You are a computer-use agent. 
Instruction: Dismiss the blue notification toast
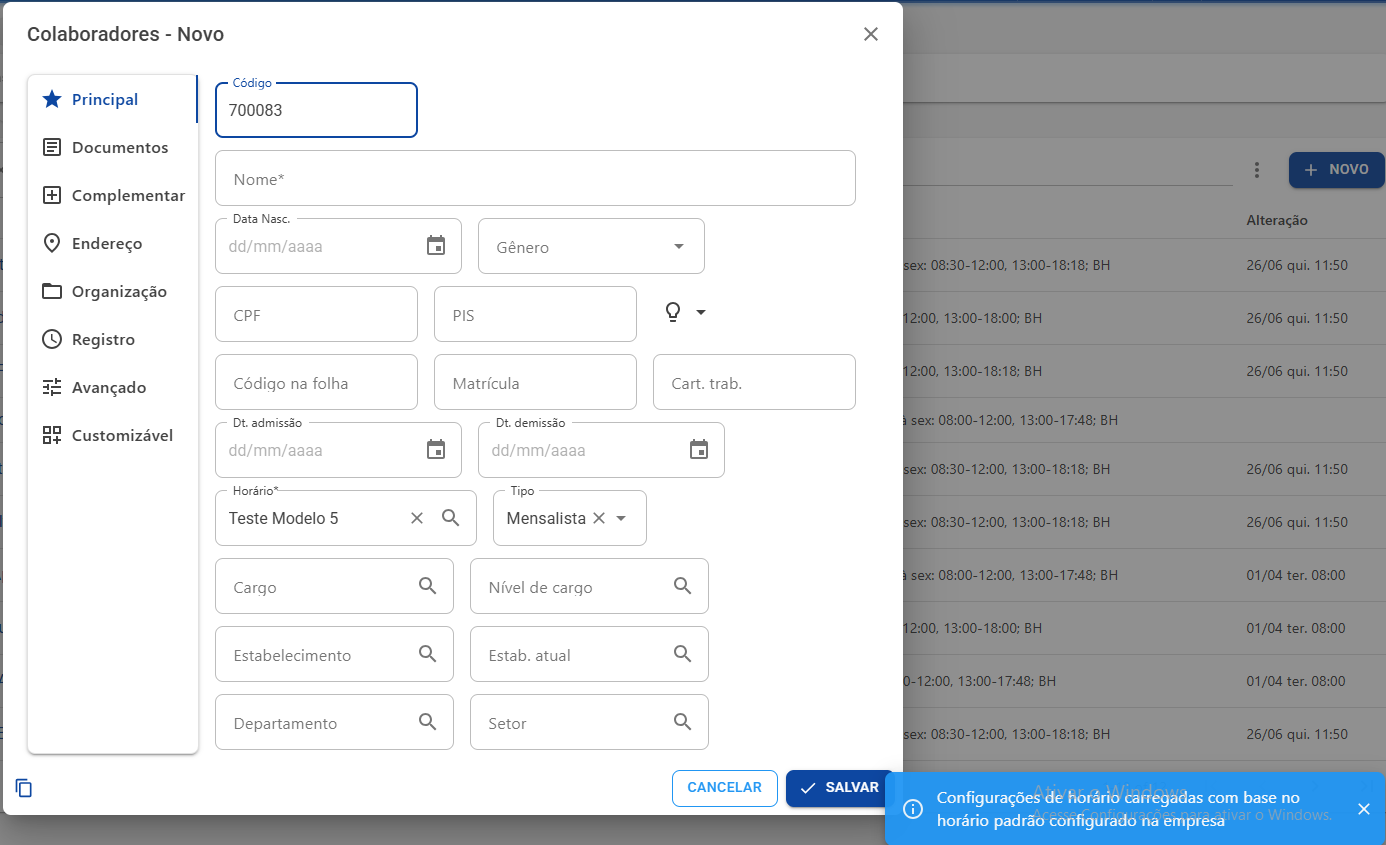tap(1364, 809)
